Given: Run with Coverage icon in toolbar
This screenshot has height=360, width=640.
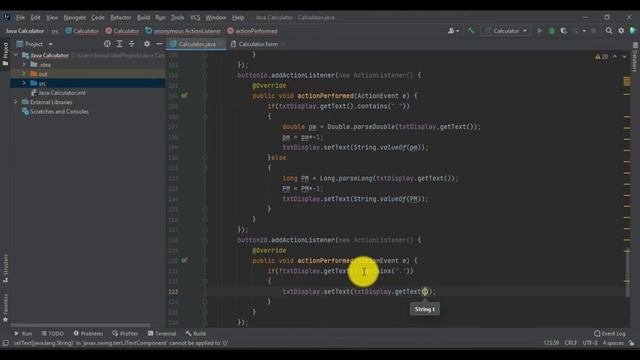Looking at the screenshot, I should 564,31.
